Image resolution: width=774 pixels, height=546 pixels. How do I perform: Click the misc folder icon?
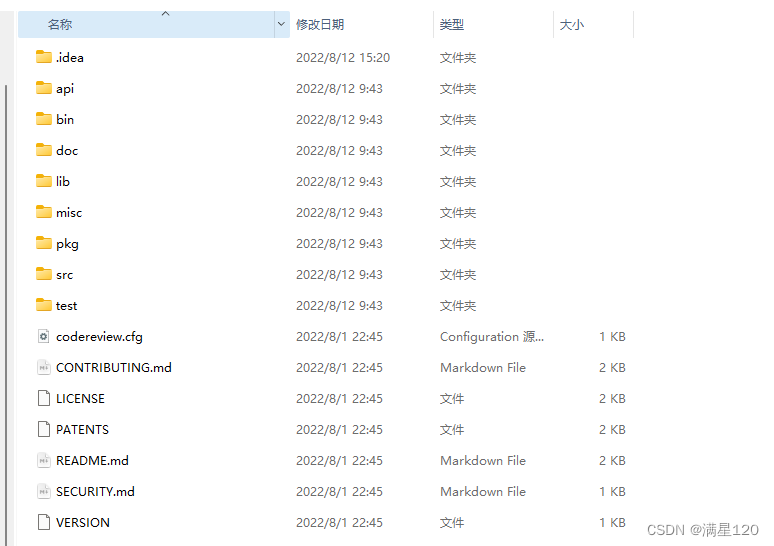(43, 212)
